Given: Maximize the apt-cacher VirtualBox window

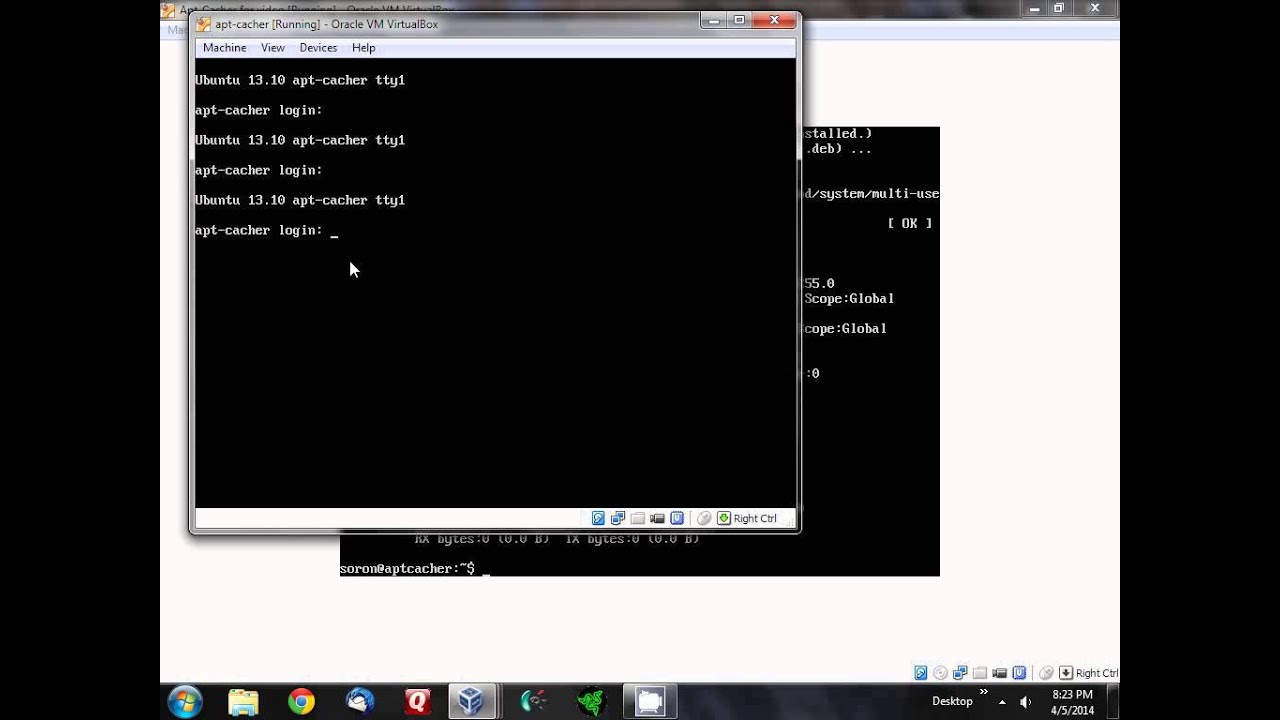Looking at the screenshot, I should click(x=740, y=20).
